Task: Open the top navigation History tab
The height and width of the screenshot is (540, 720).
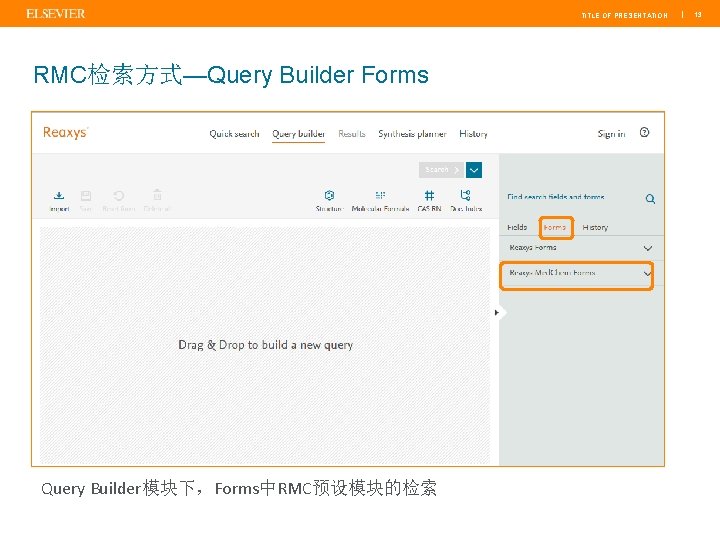Action: (x=473, y=134)
